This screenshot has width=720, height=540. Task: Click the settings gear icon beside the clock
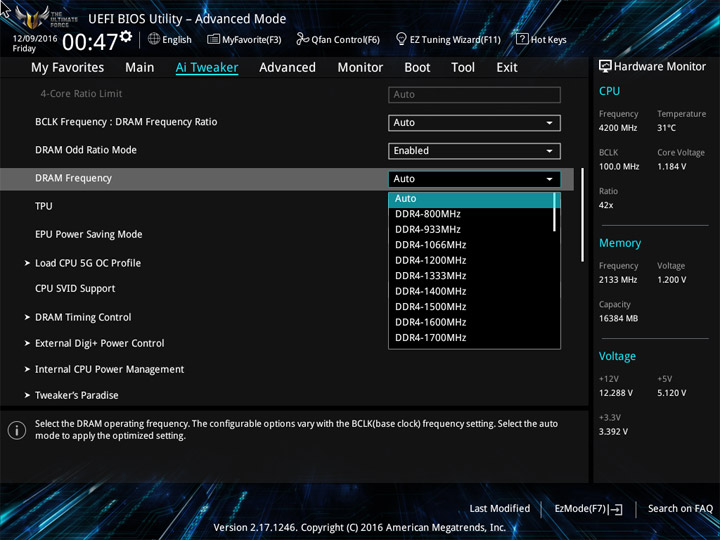tap(126, 37)
